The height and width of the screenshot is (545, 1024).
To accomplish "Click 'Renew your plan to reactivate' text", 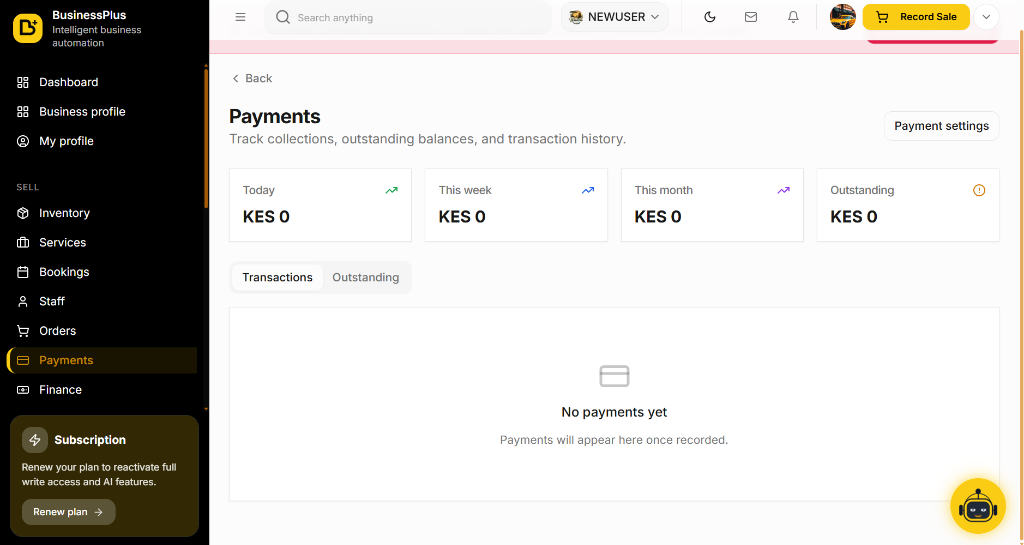I will coord(99,475).
